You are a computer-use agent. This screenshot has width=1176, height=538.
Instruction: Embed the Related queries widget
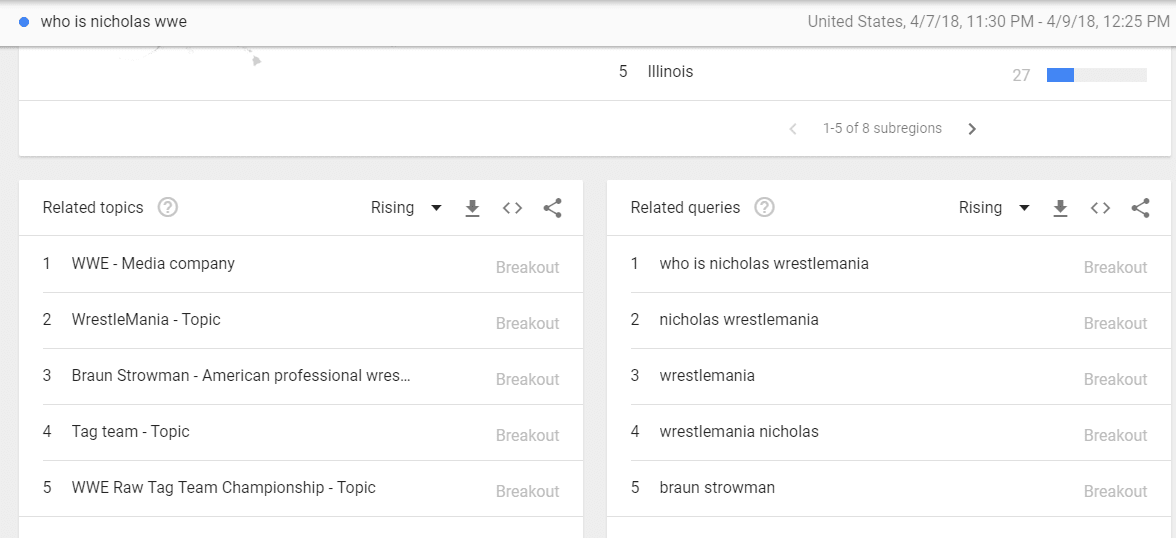coord(1100,208)
